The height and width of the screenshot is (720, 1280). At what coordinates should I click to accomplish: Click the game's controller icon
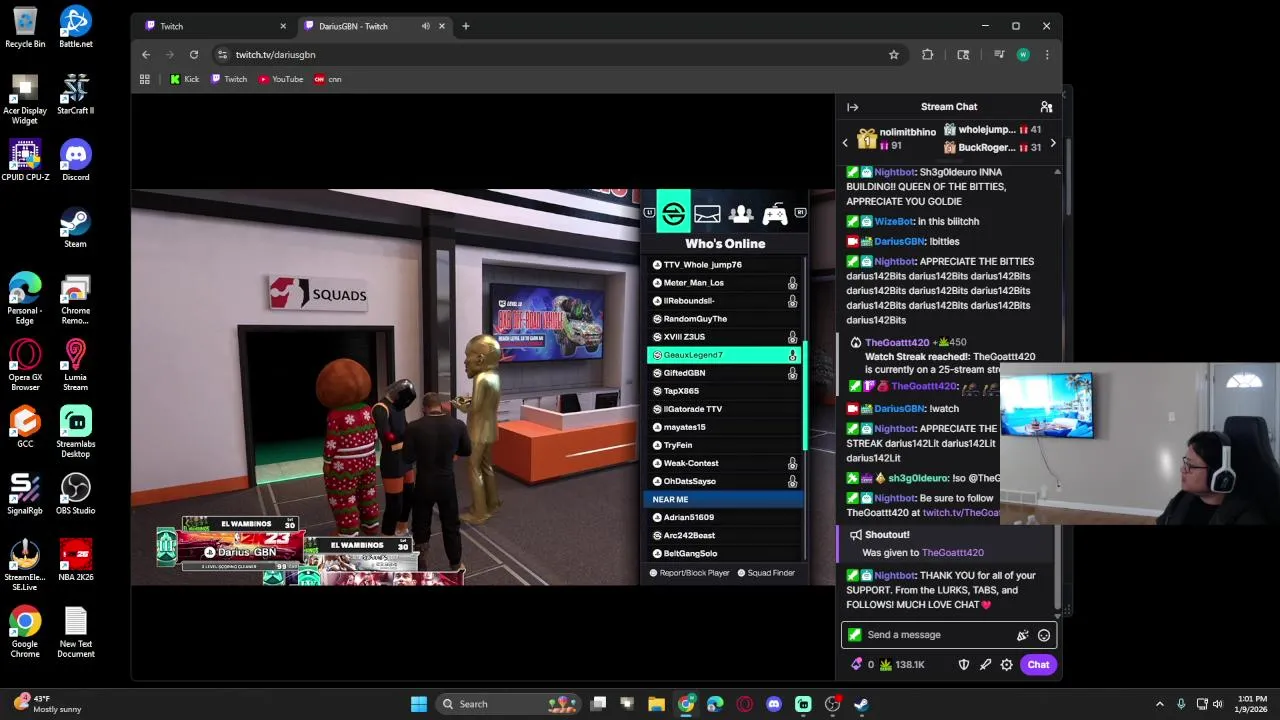(774, 214)
